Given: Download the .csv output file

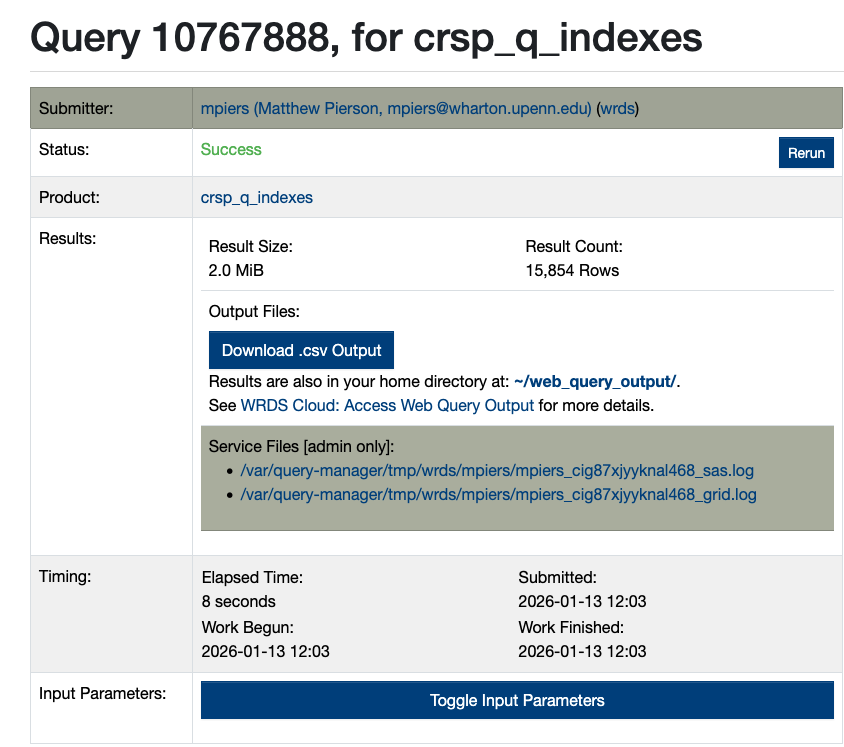Looking at the screenshot, I should [301, 350].
